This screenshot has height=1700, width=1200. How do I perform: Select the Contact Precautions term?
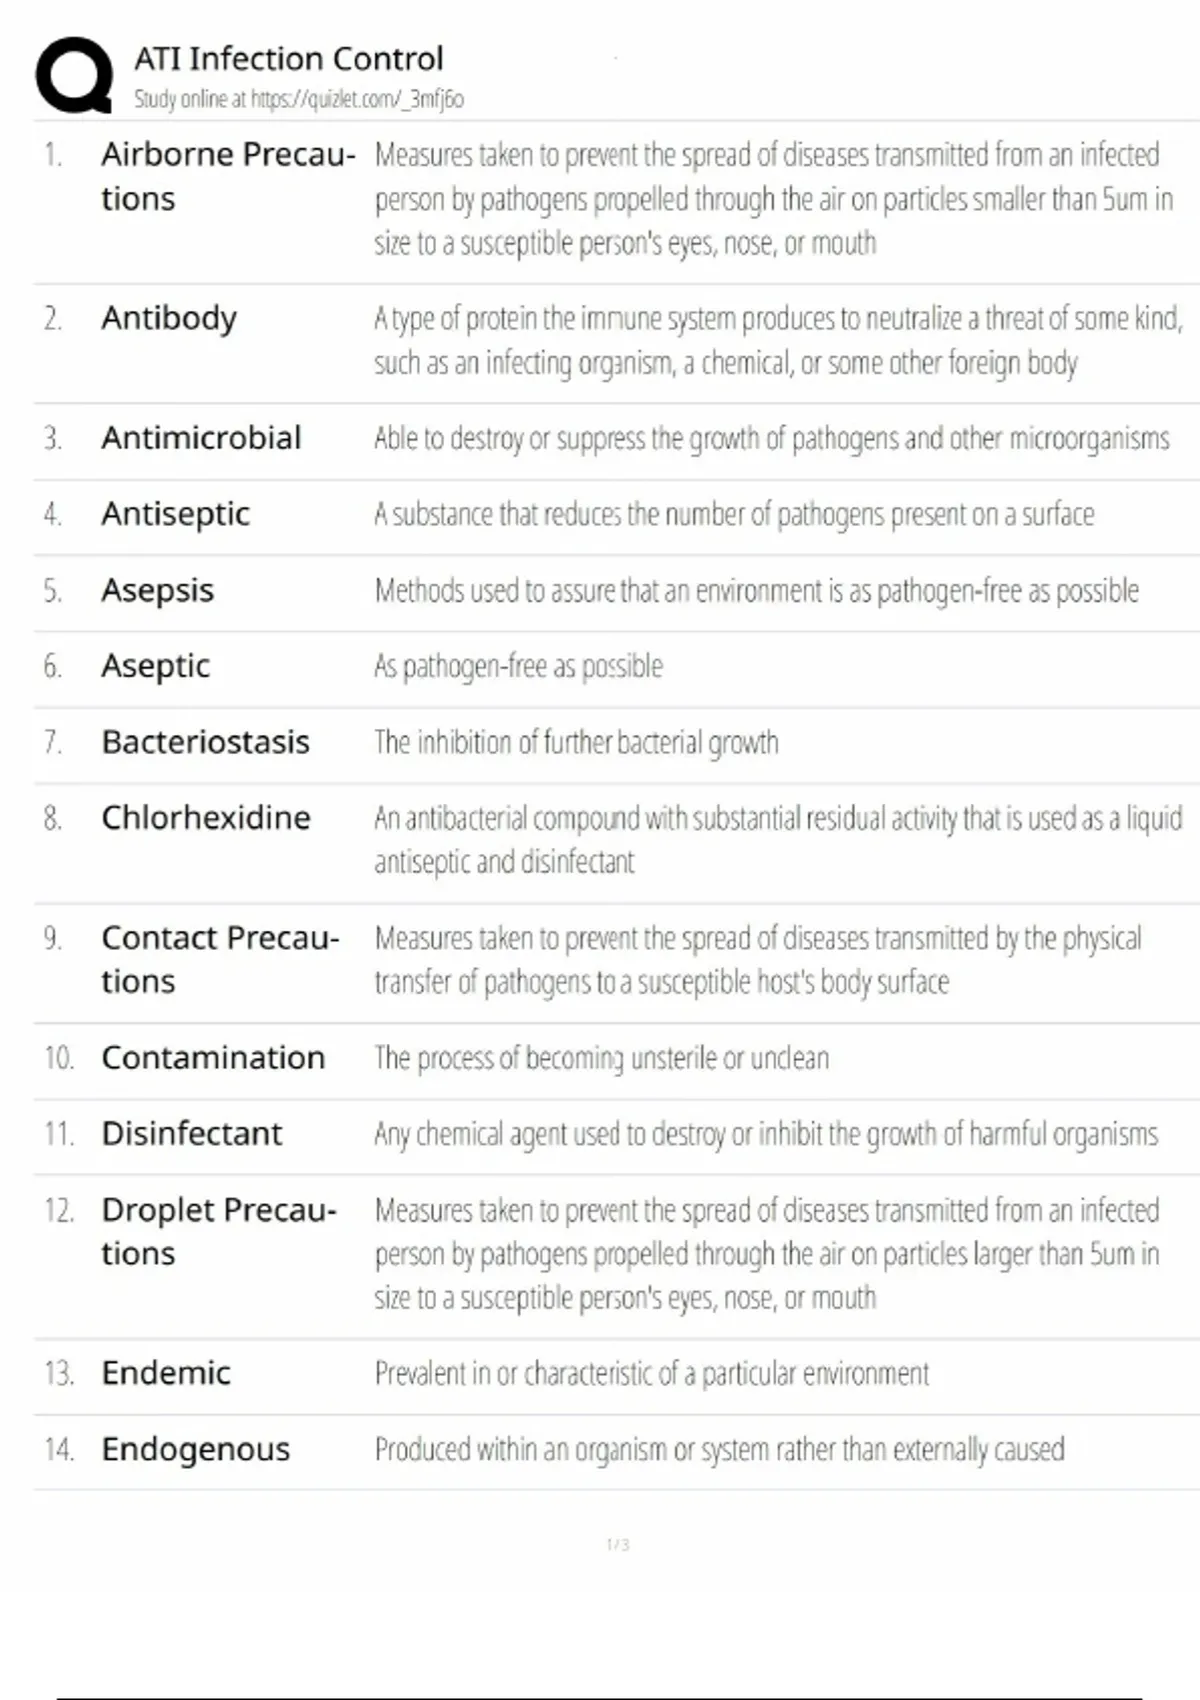point(220,959)
